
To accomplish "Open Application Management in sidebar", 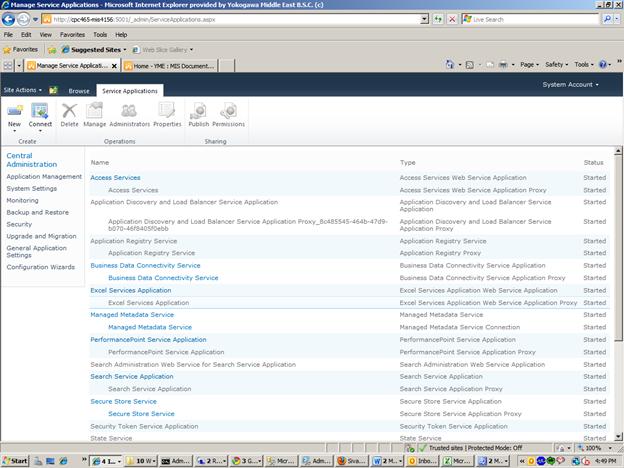I will click(x=44, y=176).
